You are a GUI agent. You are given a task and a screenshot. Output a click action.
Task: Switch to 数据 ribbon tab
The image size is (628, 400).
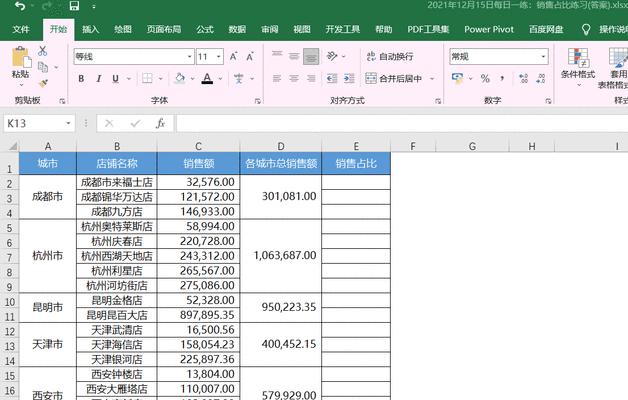point(237,29)
